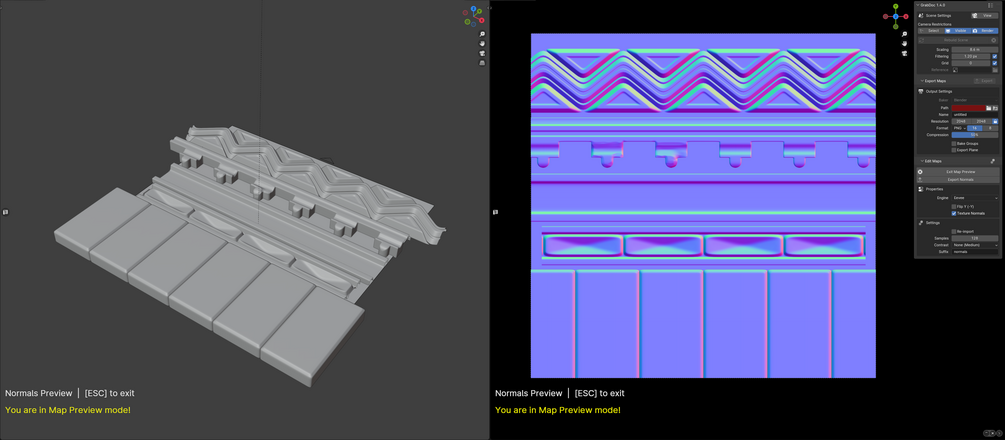The height and width of the screenshot is (440, 1005).
Task: Open the Contrast dropdown None (Medium)
Action: click(x=975, y=245)
